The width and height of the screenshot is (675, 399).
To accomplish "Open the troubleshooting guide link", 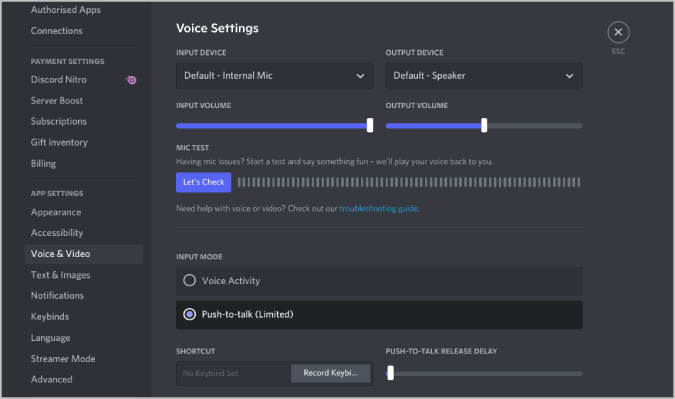I will point(378,208).
